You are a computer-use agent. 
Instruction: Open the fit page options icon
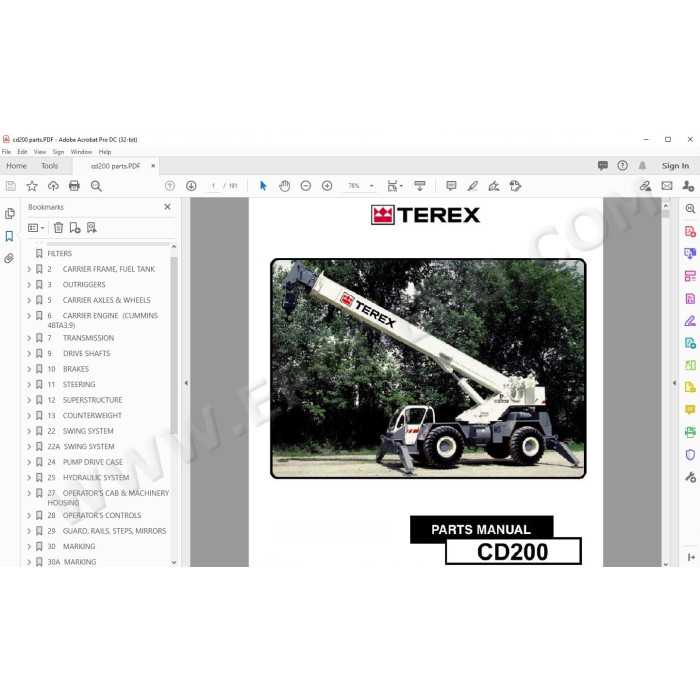tap(395, 186)
